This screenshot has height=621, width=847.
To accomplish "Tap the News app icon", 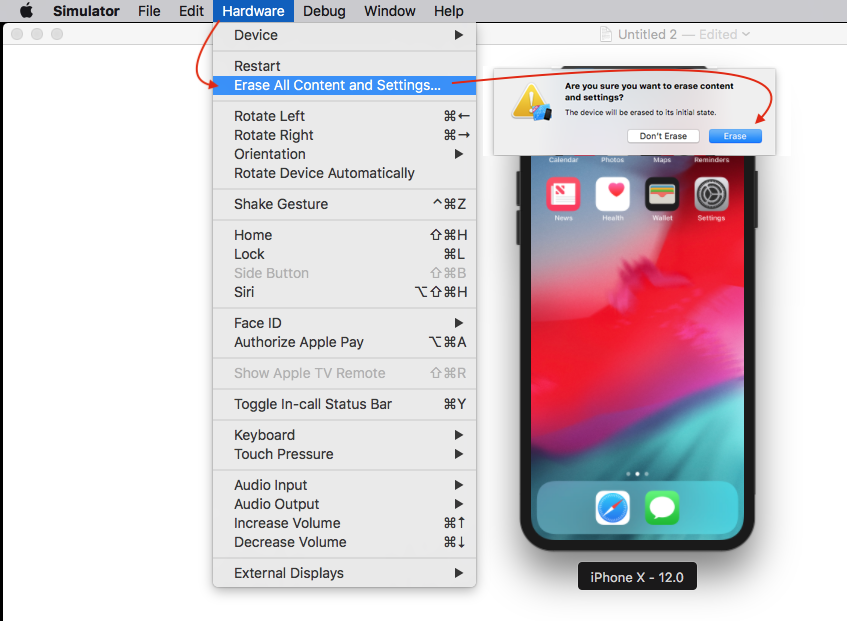I will click(563, 194).
